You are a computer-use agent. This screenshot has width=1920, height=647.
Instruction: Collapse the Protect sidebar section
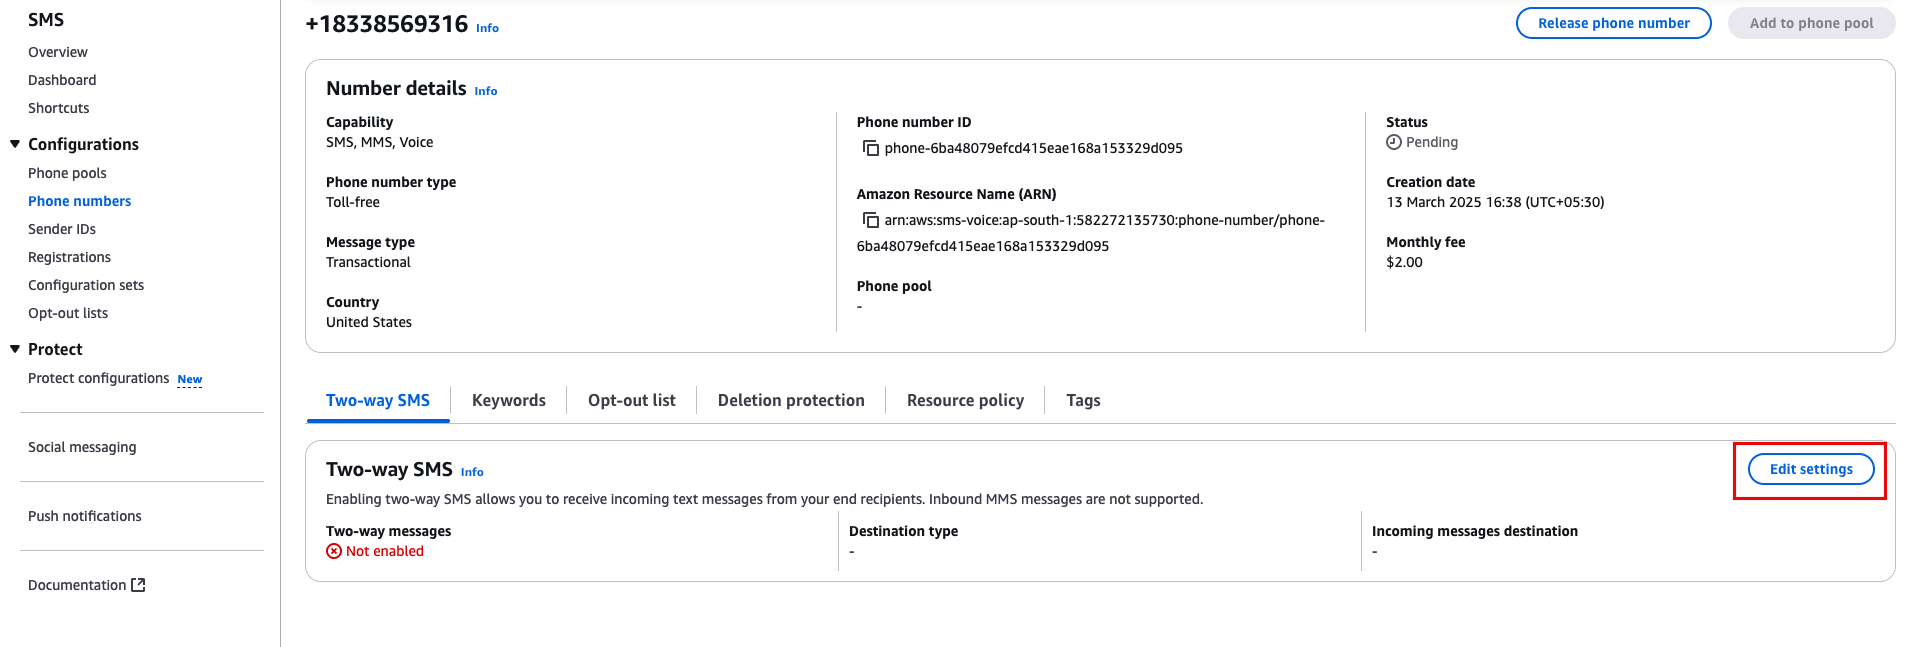pyautogui.click(x=15, y=349)
